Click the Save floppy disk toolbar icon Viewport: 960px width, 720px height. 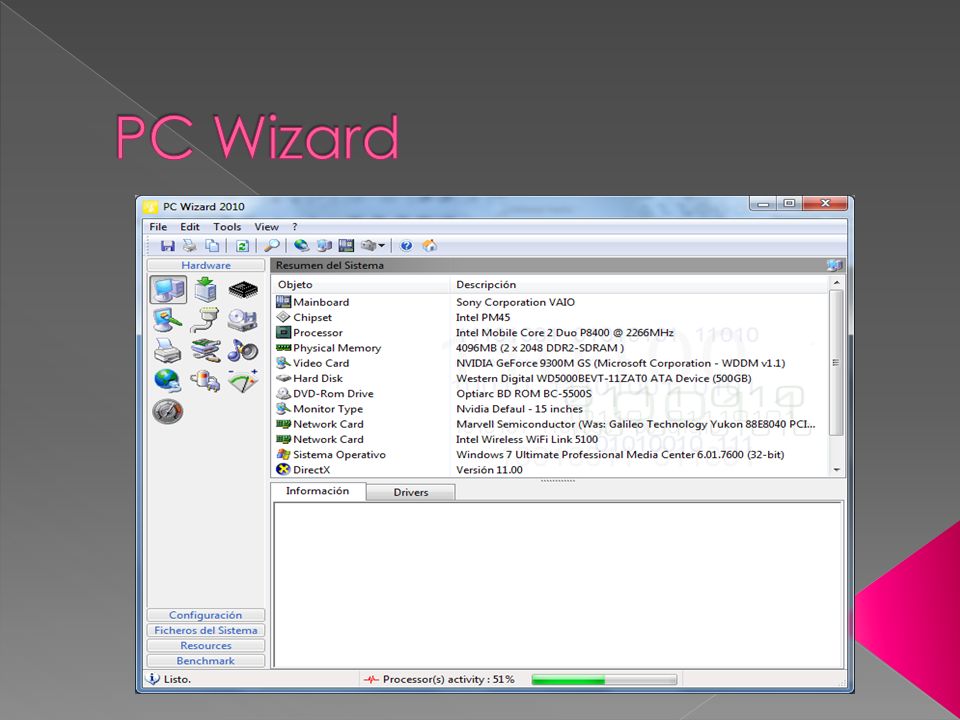(167, 246)
